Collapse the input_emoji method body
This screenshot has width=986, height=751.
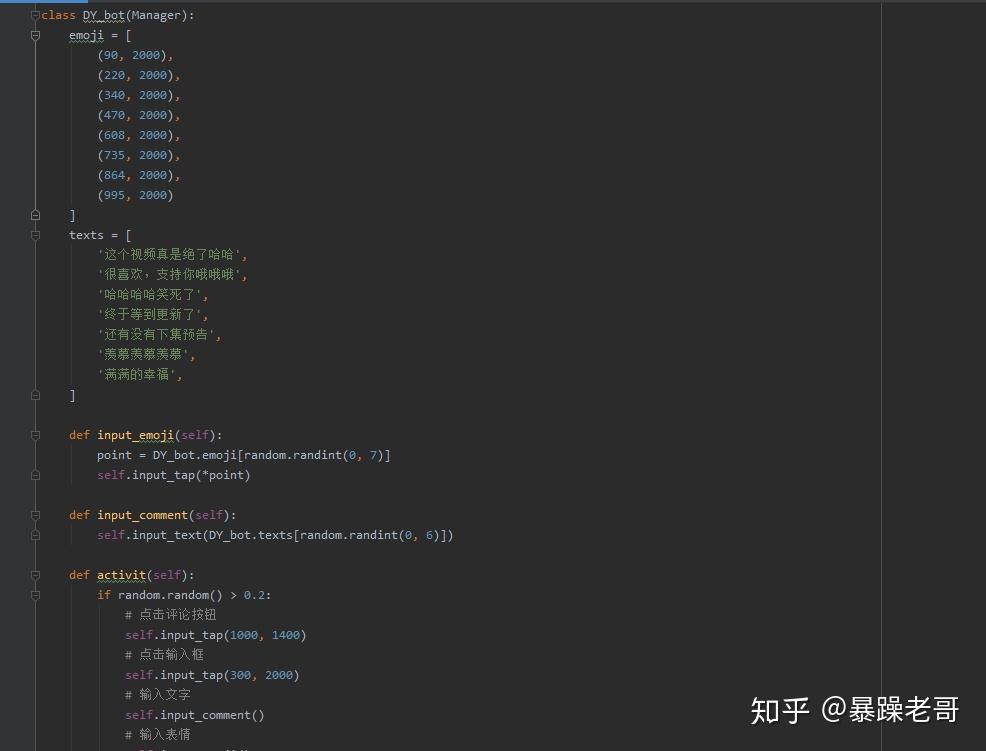coord(35,435)
